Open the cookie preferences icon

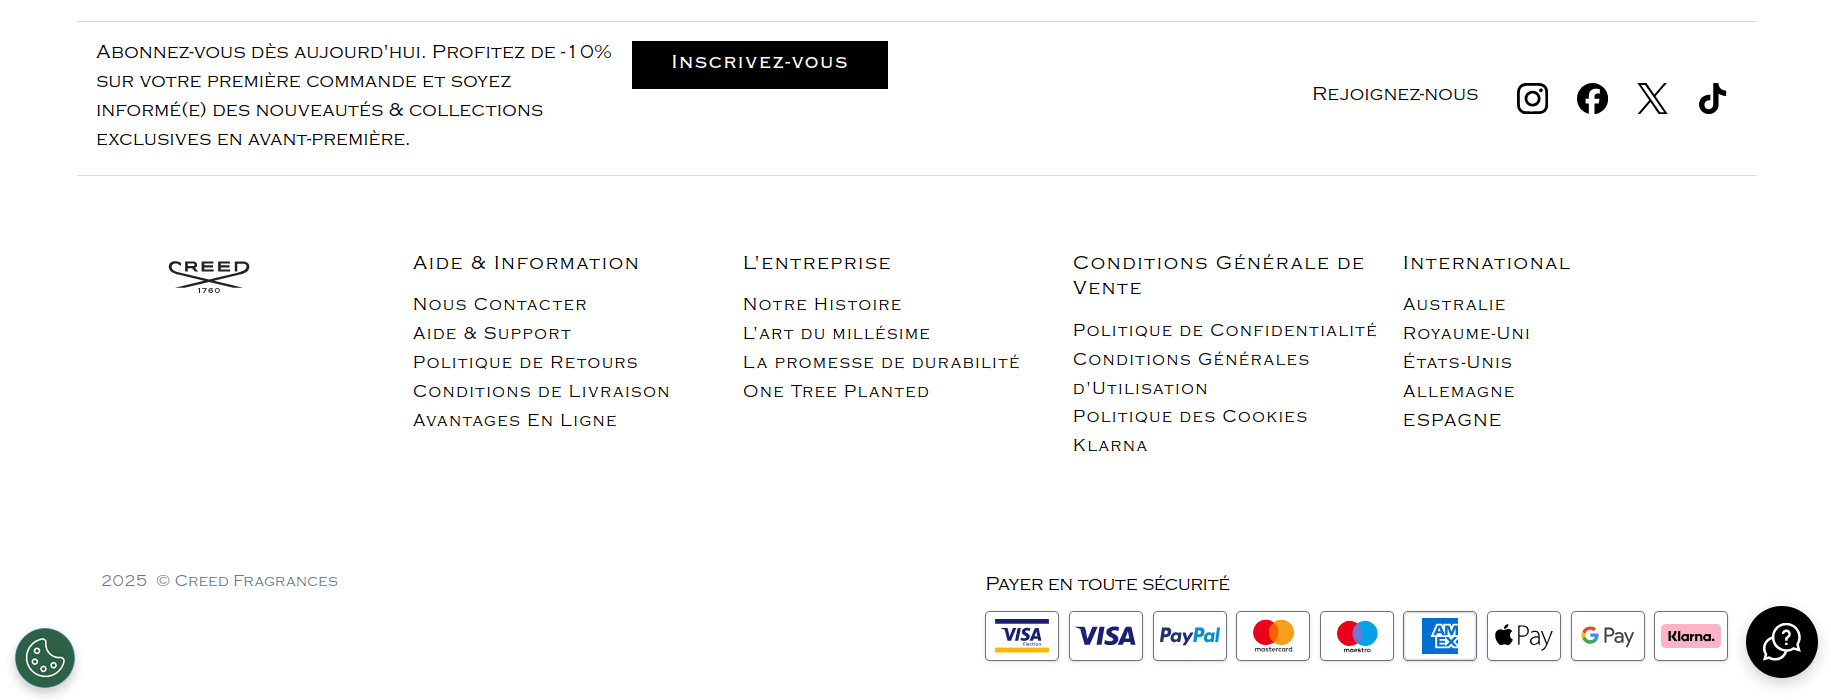(x=45, y=658)
